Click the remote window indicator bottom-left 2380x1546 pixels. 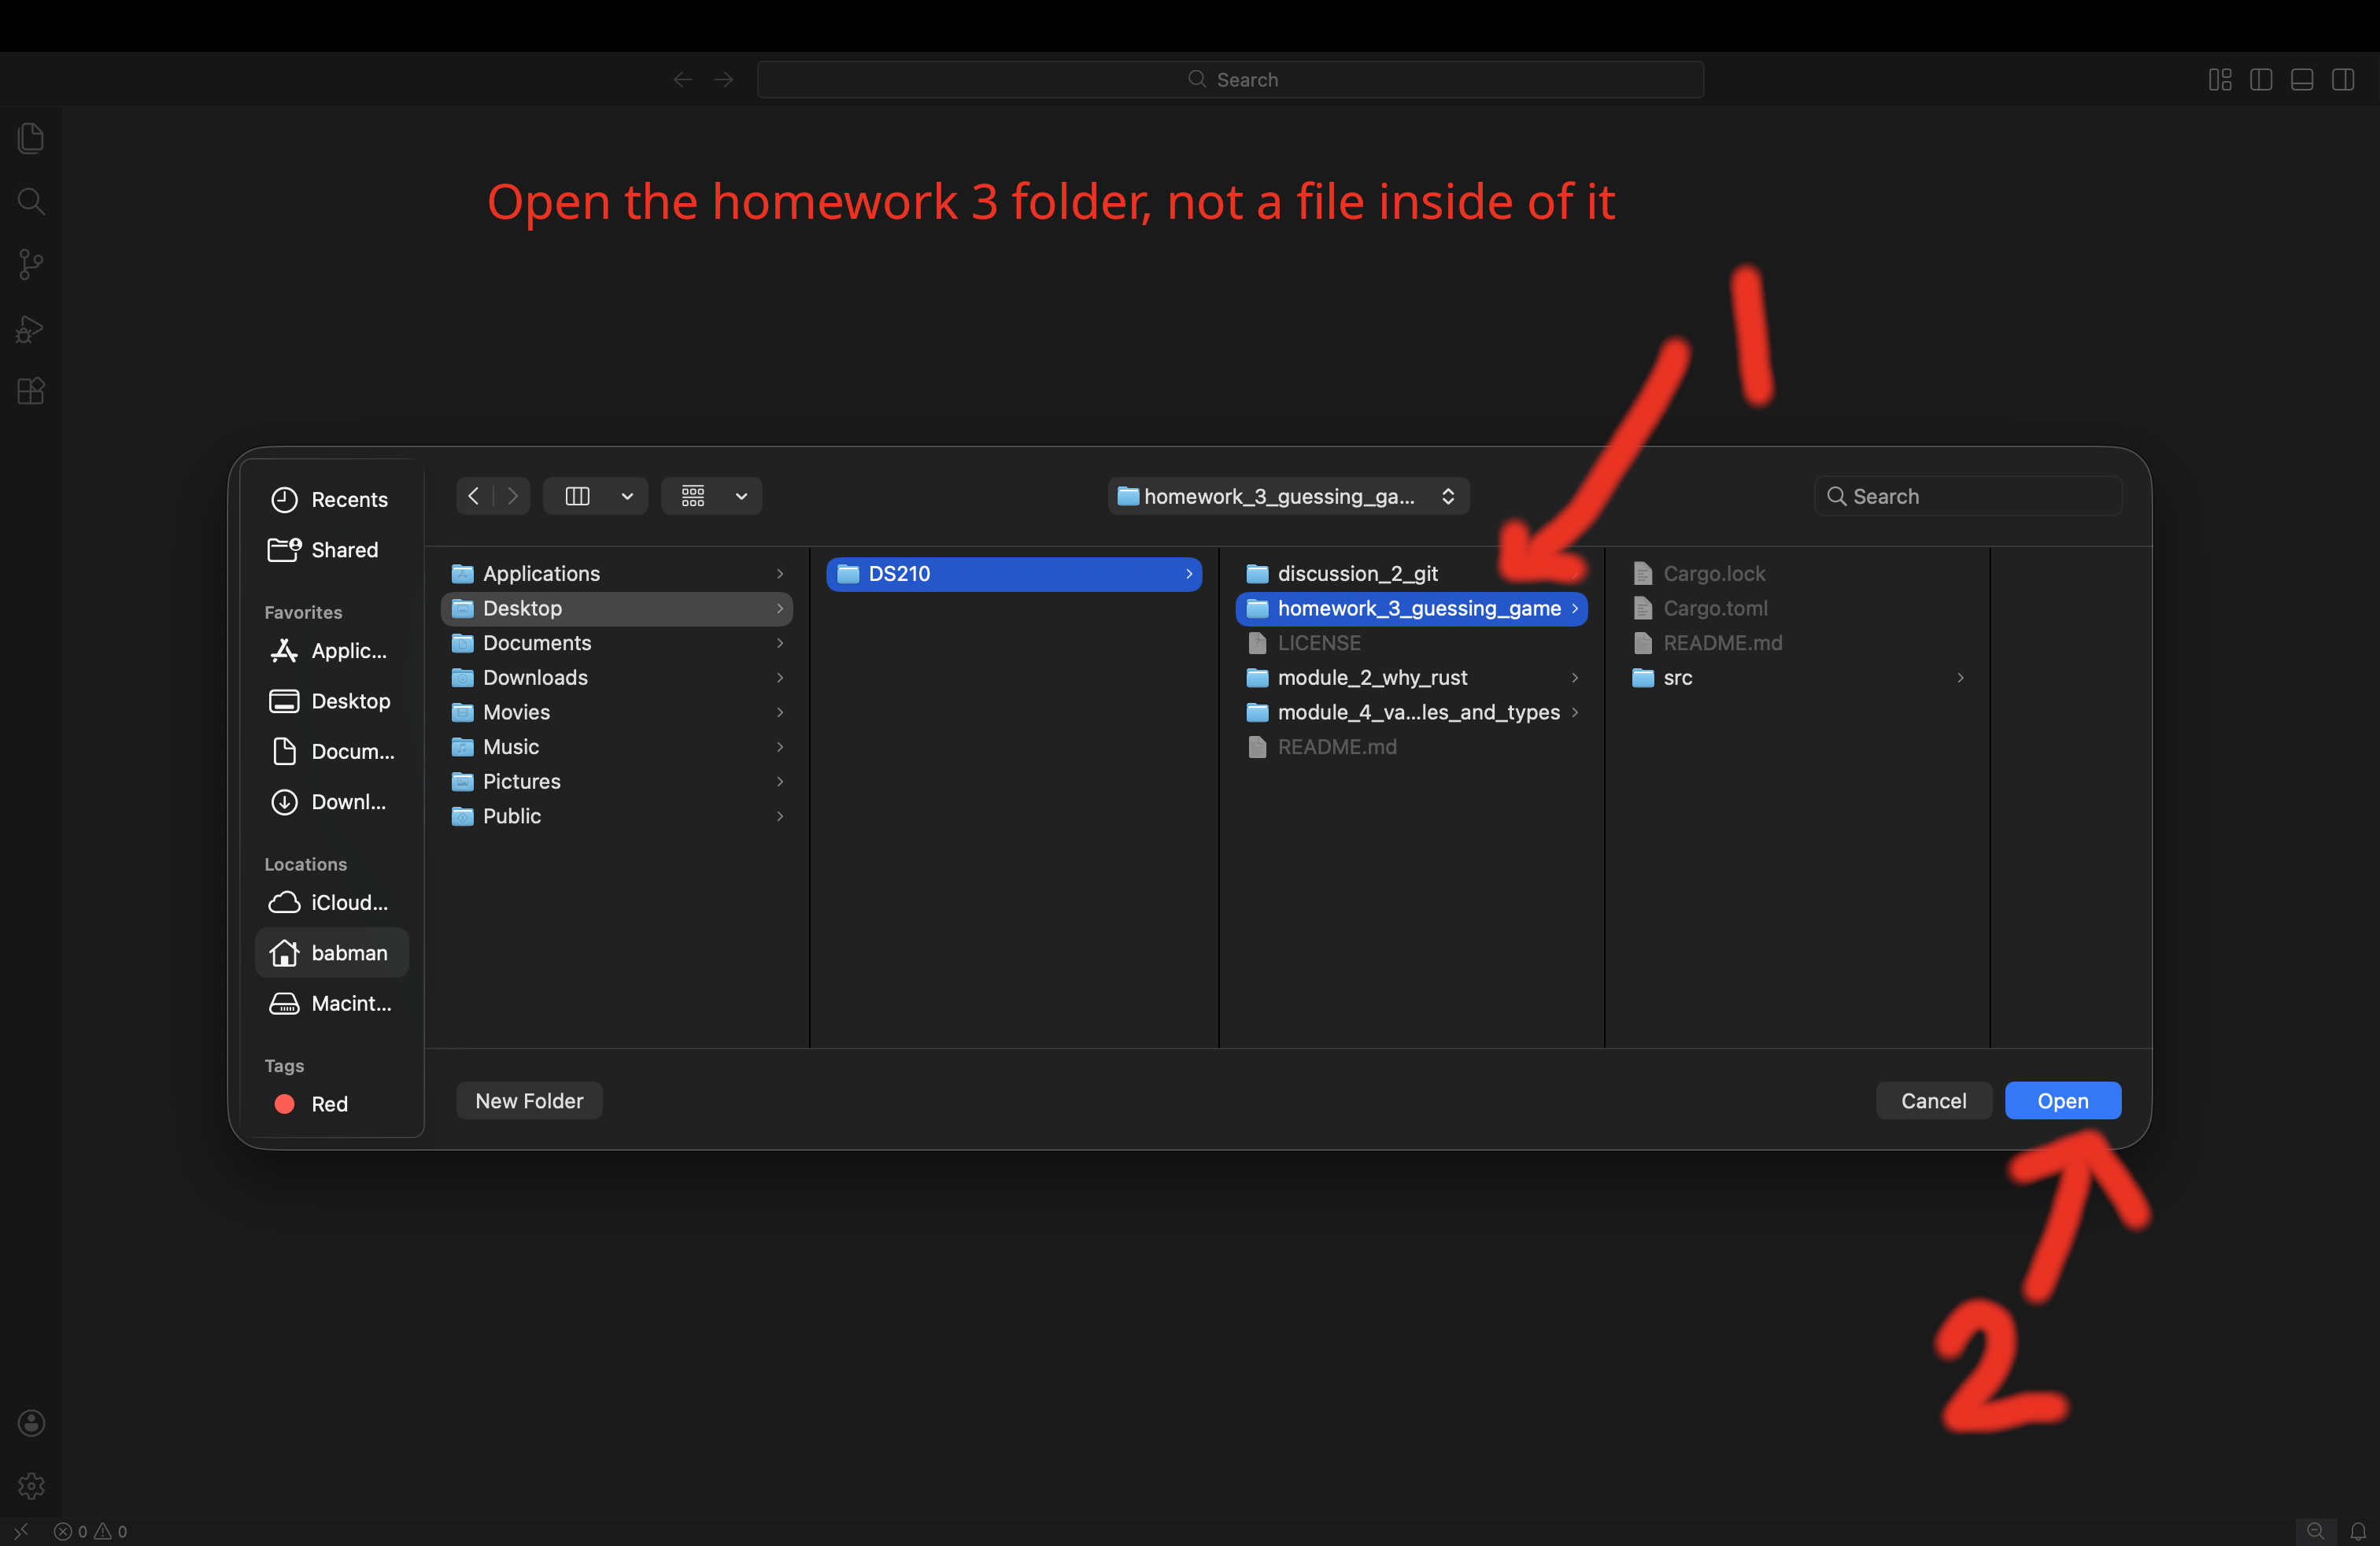(21, 1530)
